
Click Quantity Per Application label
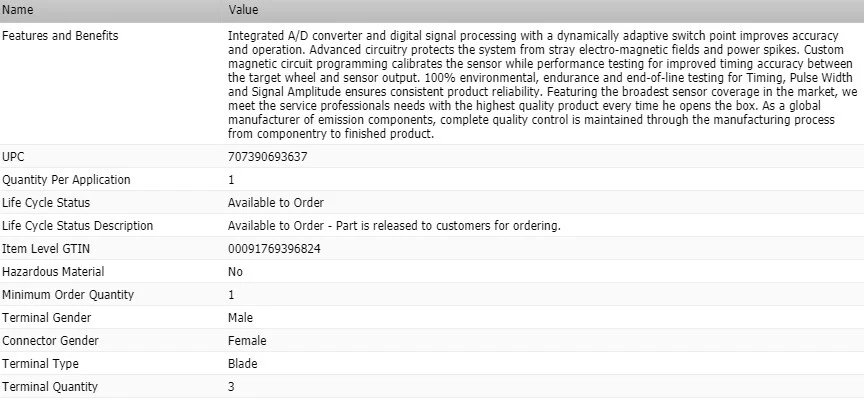67,180
